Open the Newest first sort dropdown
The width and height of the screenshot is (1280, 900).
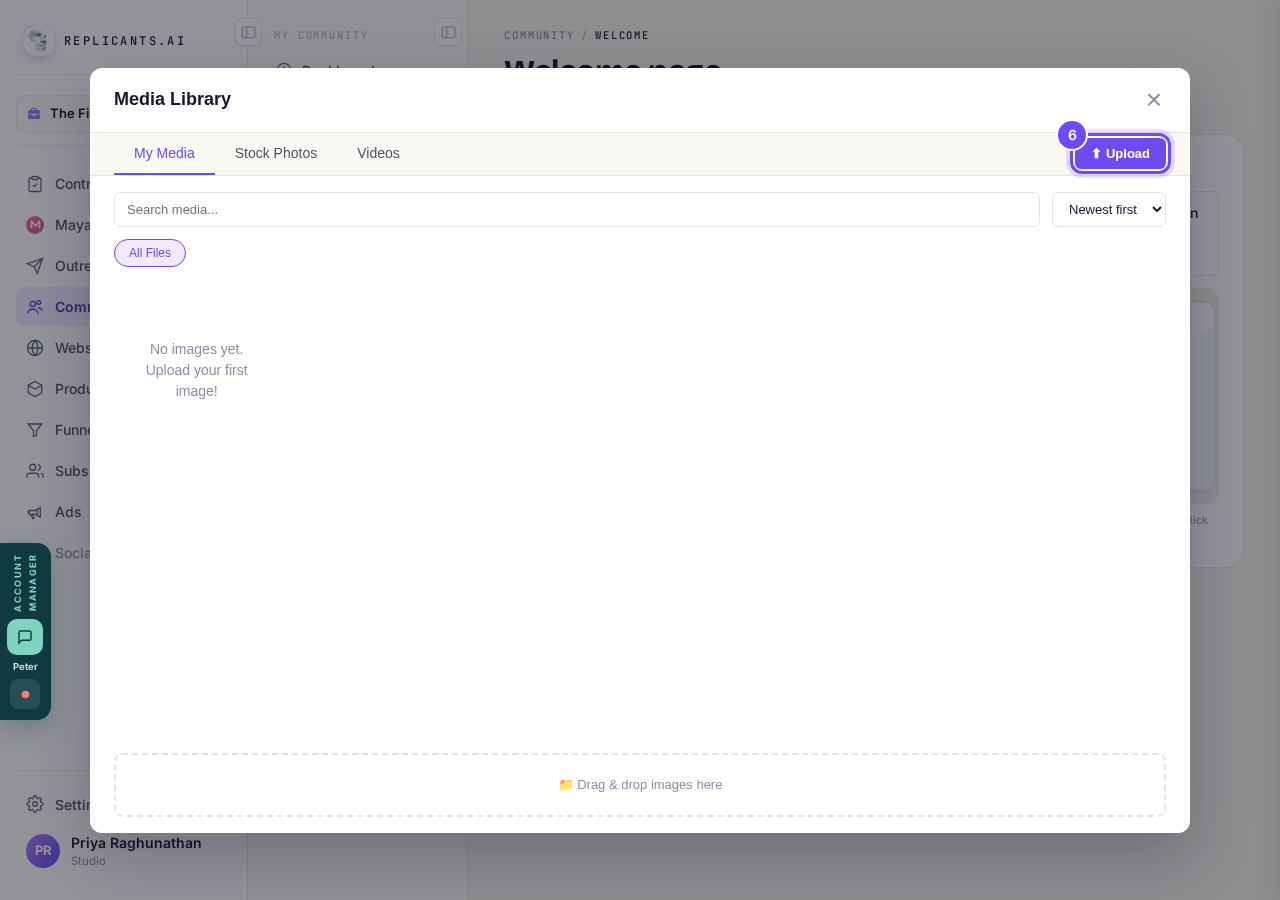point(1109,209)
